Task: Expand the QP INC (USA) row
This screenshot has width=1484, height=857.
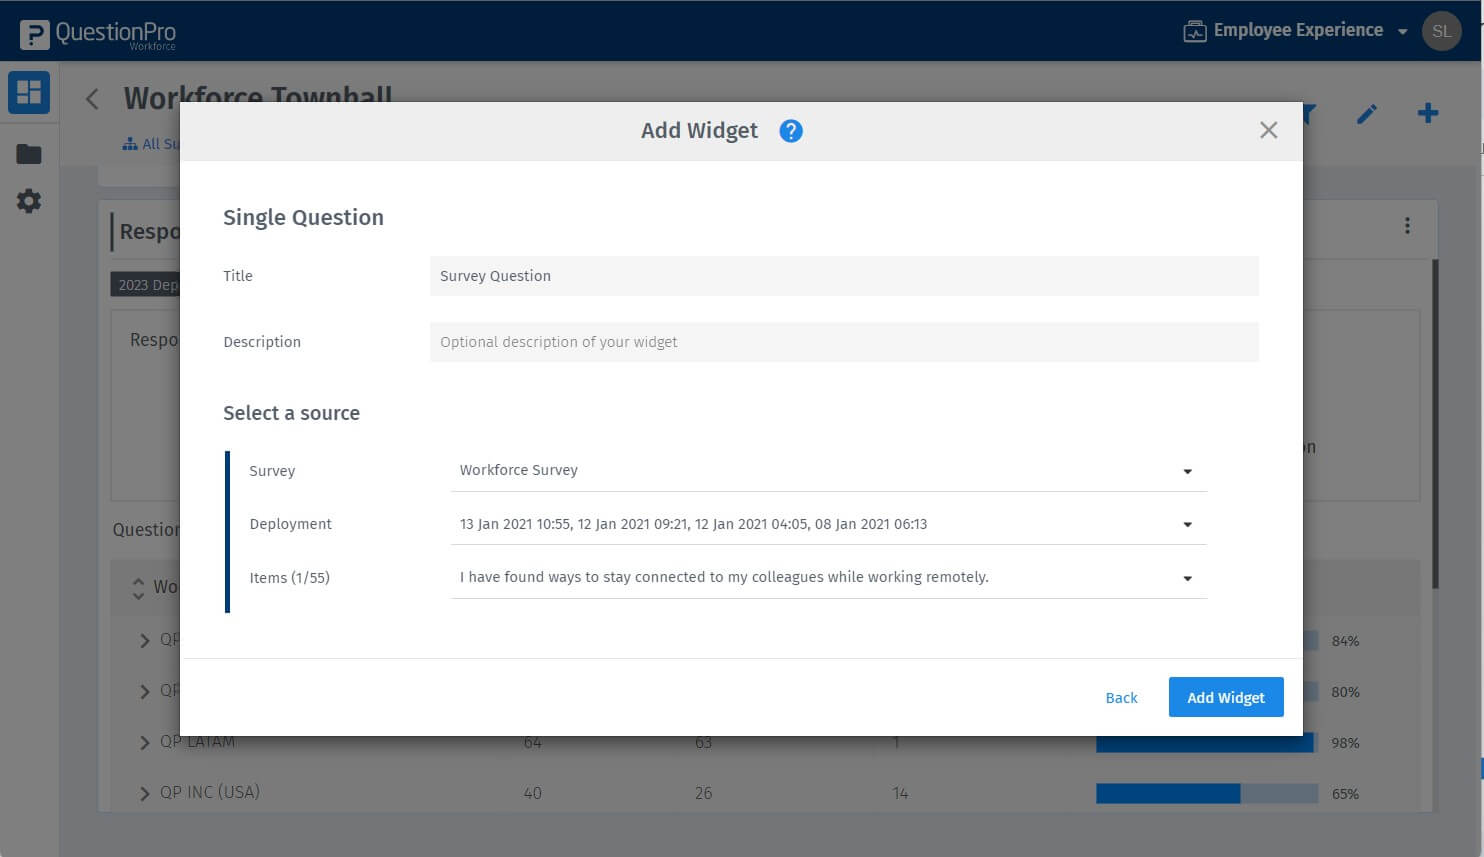Action: [143, 792]
